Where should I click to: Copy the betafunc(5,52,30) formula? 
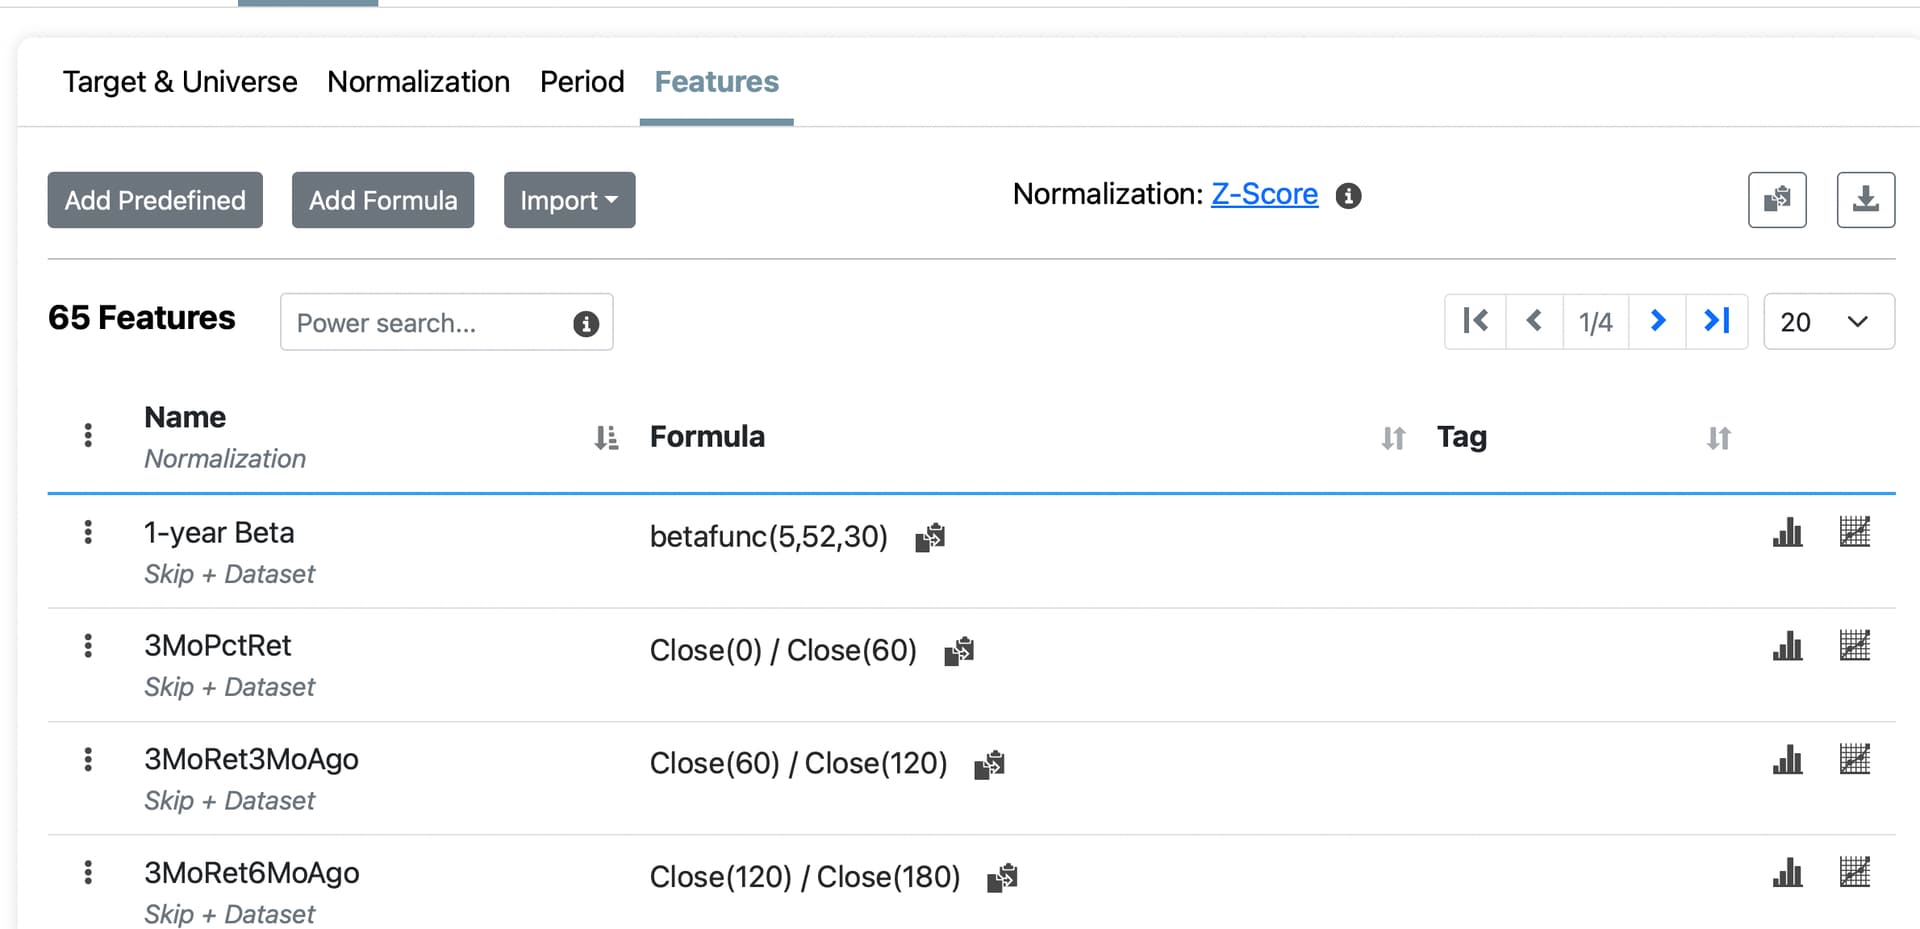pos(930,538)
